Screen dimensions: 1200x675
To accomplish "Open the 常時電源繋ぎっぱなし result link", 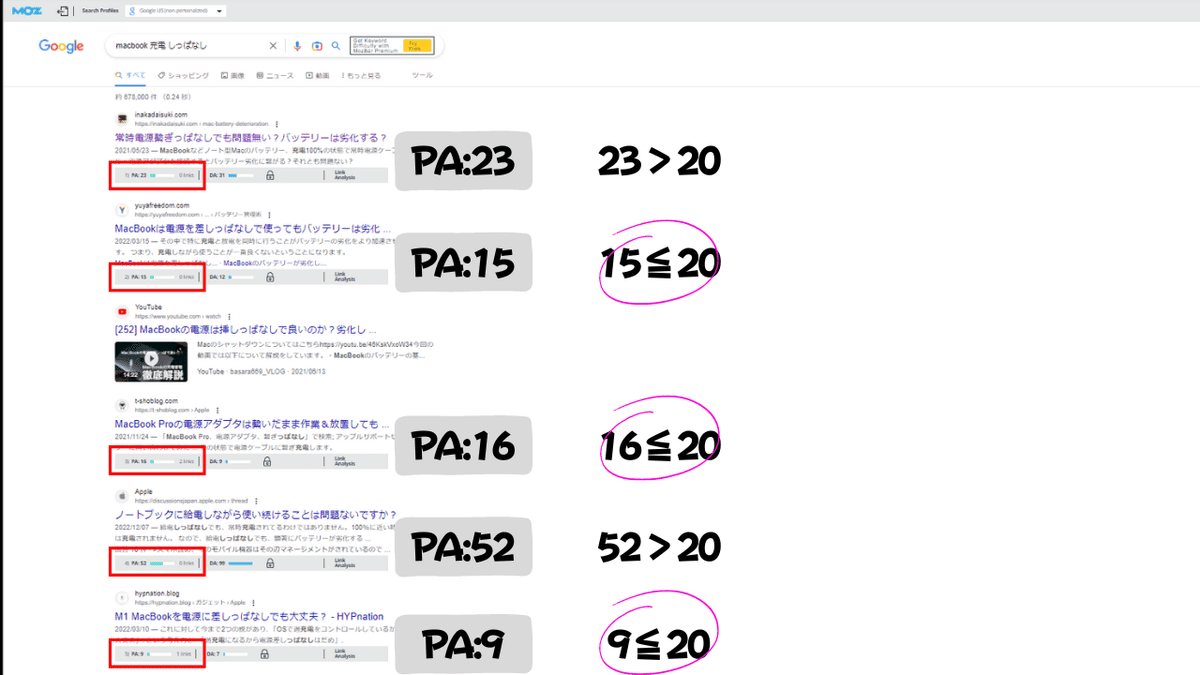I will 250,137.
